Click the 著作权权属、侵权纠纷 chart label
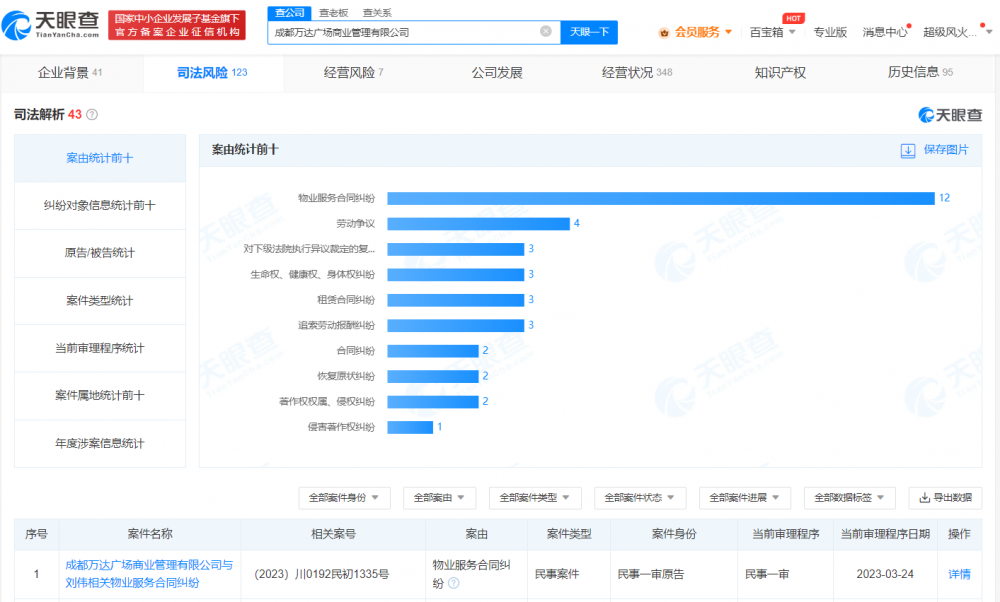The height and width of the screenshot is (602, 1000). [x=327, y=402]
